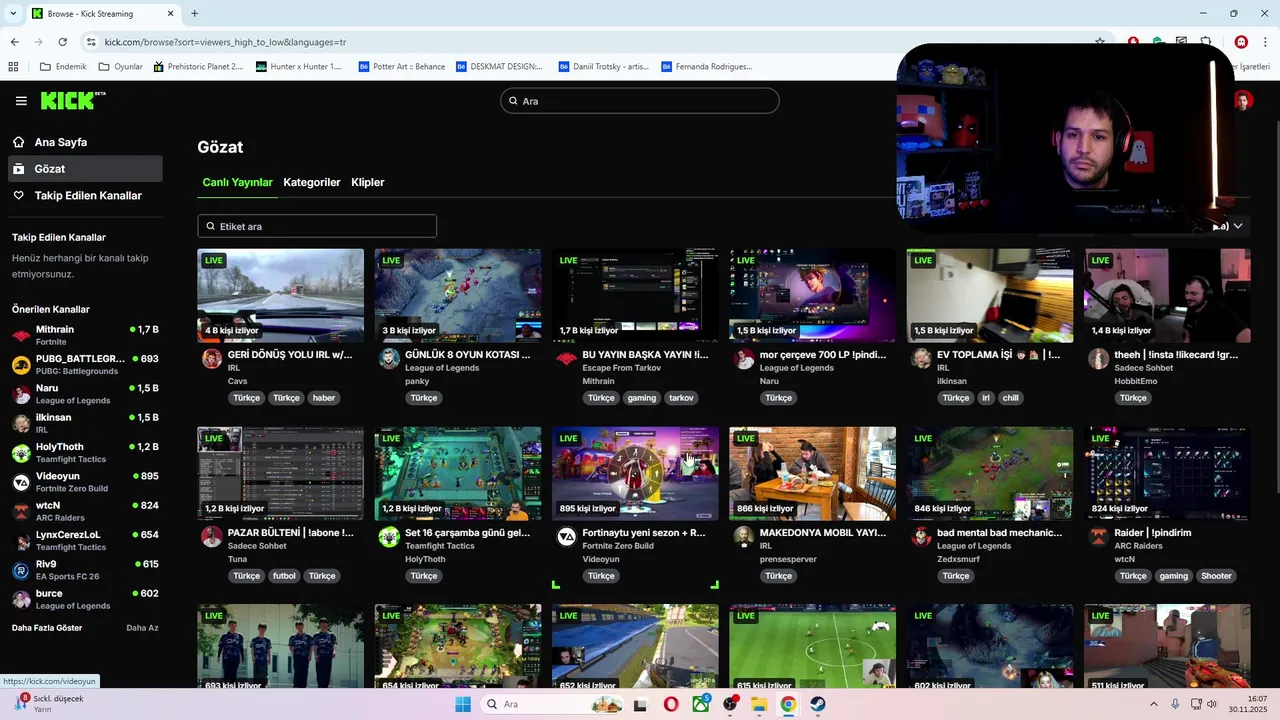Open the hamburger sidebar menu

tap(21, 101)
